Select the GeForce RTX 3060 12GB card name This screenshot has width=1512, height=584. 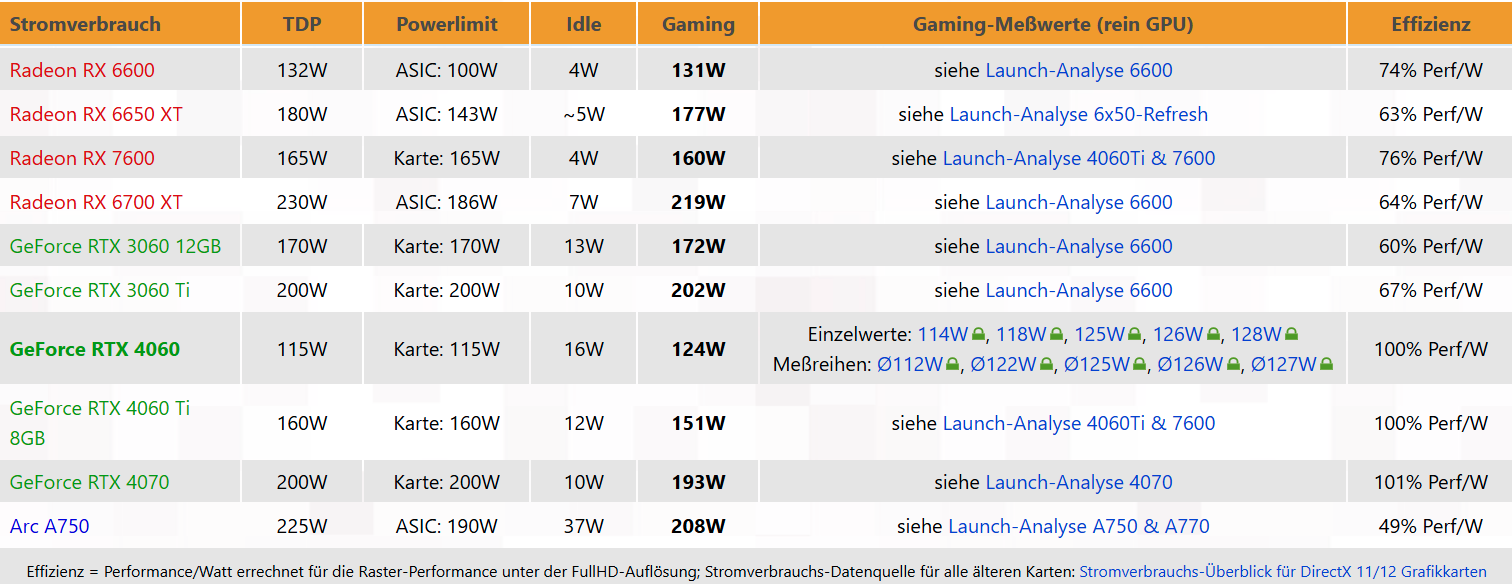pyautogui.click(x=115, y=246)
